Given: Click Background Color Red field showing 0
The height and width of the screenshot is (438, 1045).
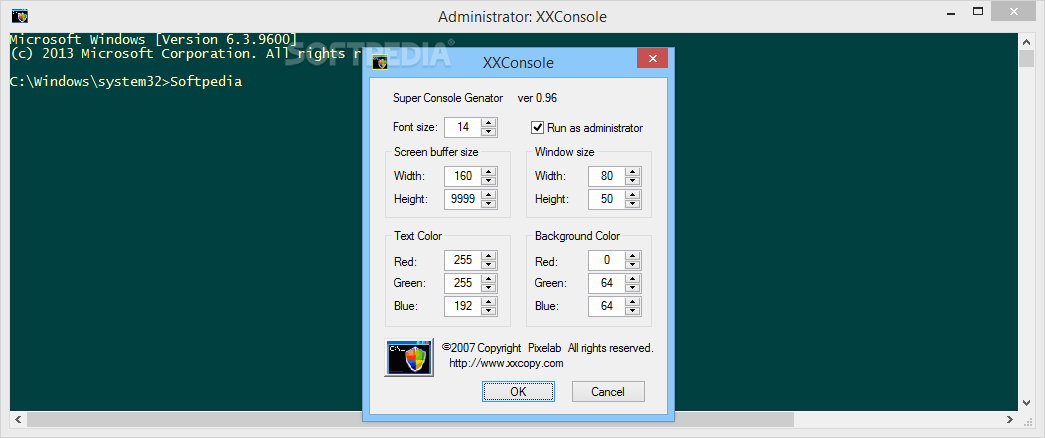Looking at the screenshot, I should click(607, 261).
